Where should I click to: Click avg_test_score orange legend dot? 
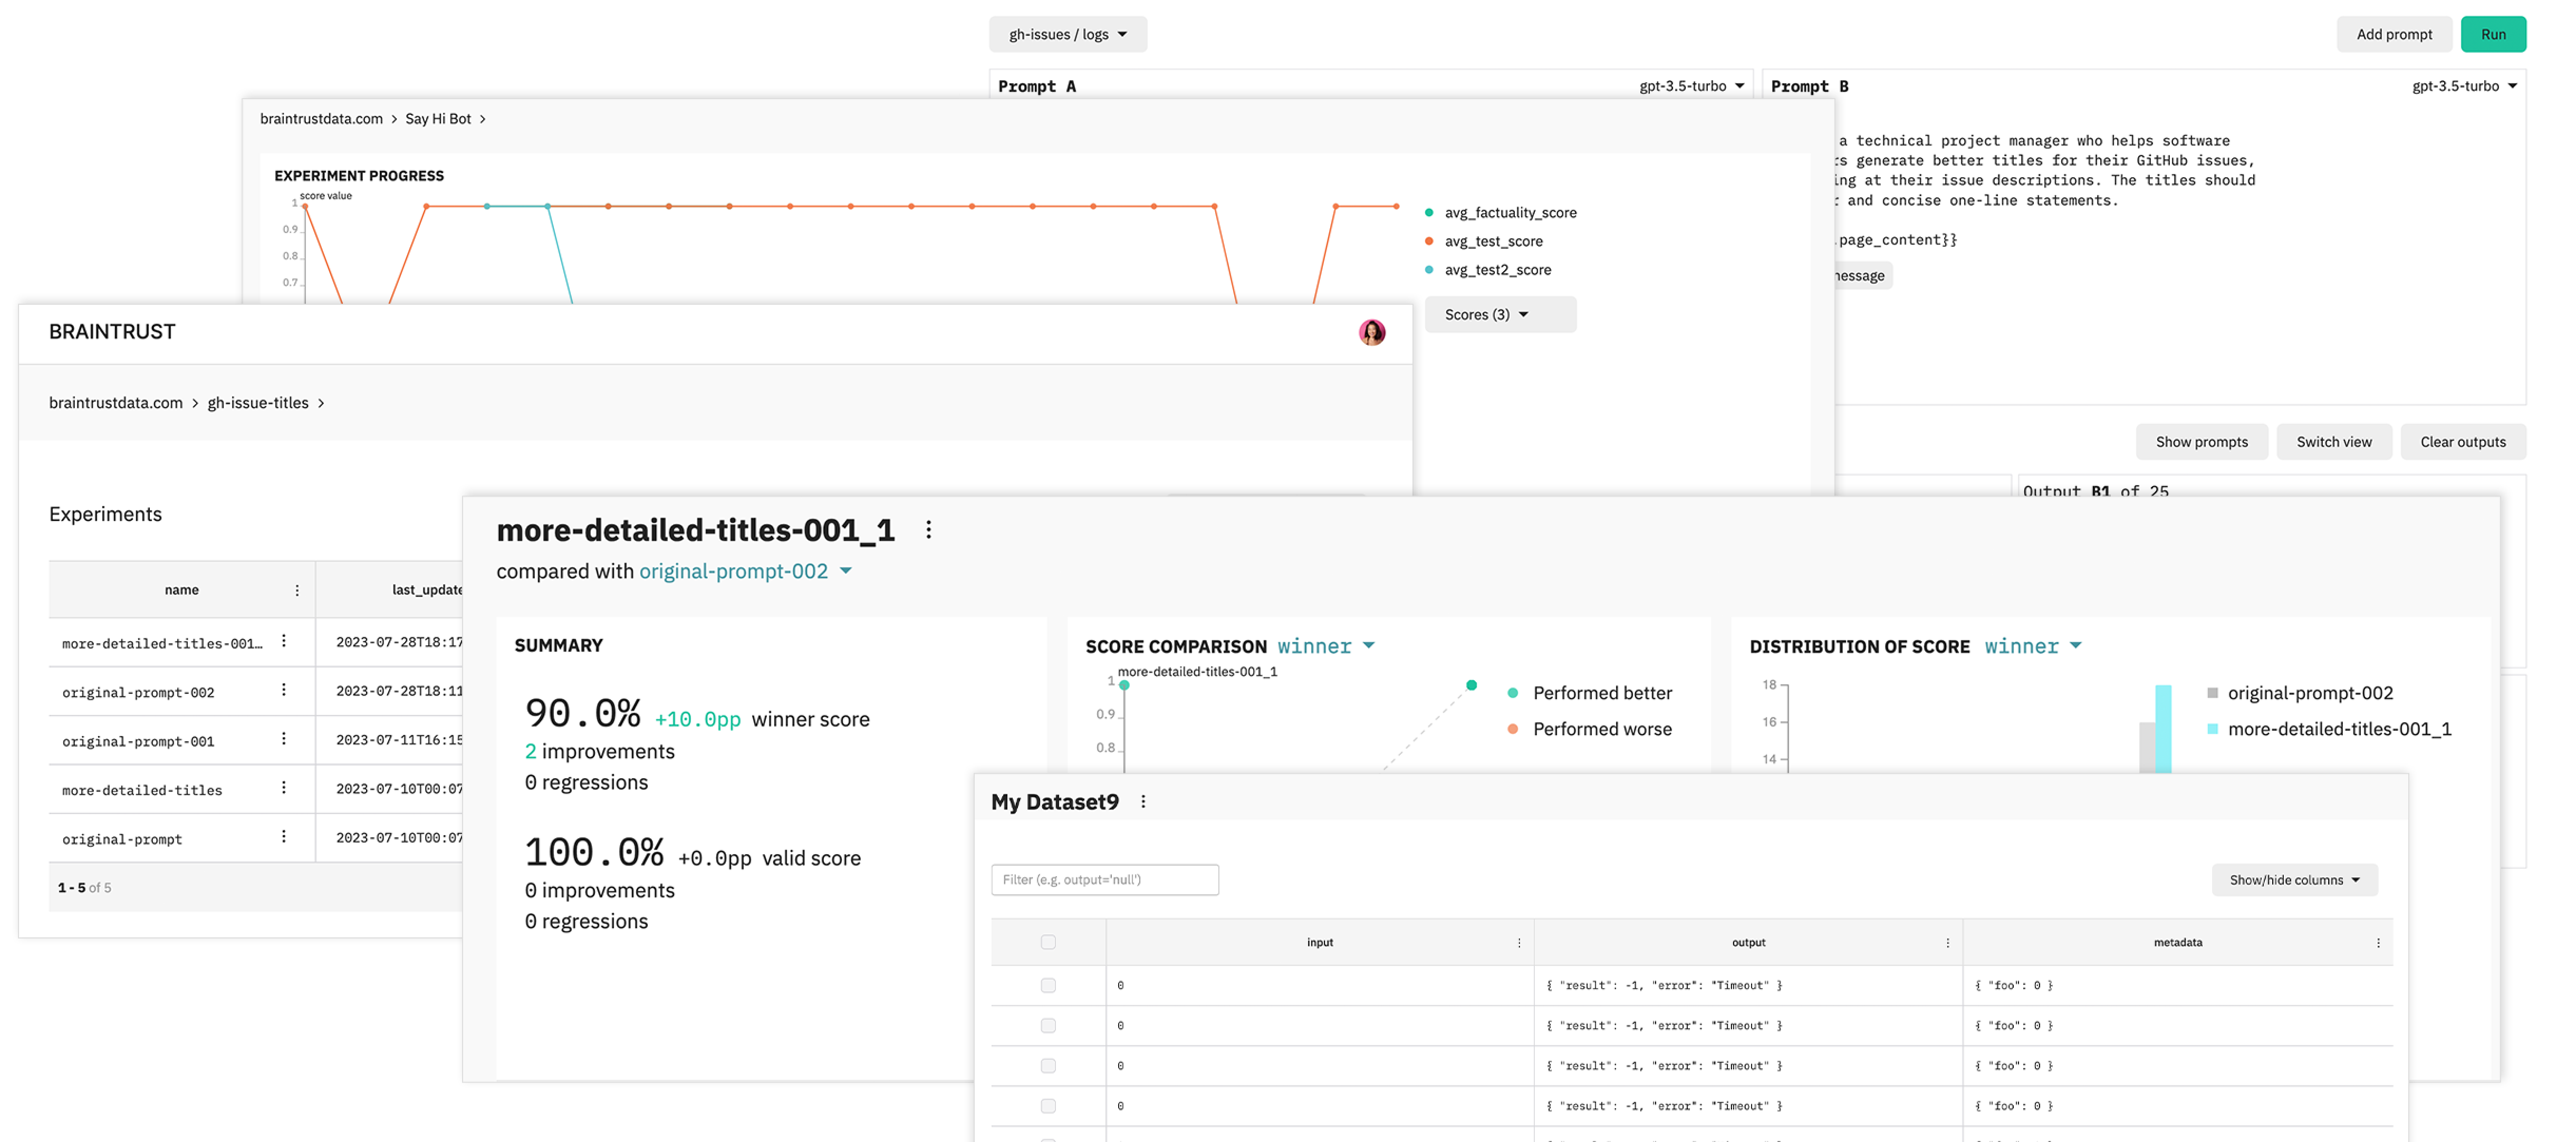click(x=1429, y=241)
